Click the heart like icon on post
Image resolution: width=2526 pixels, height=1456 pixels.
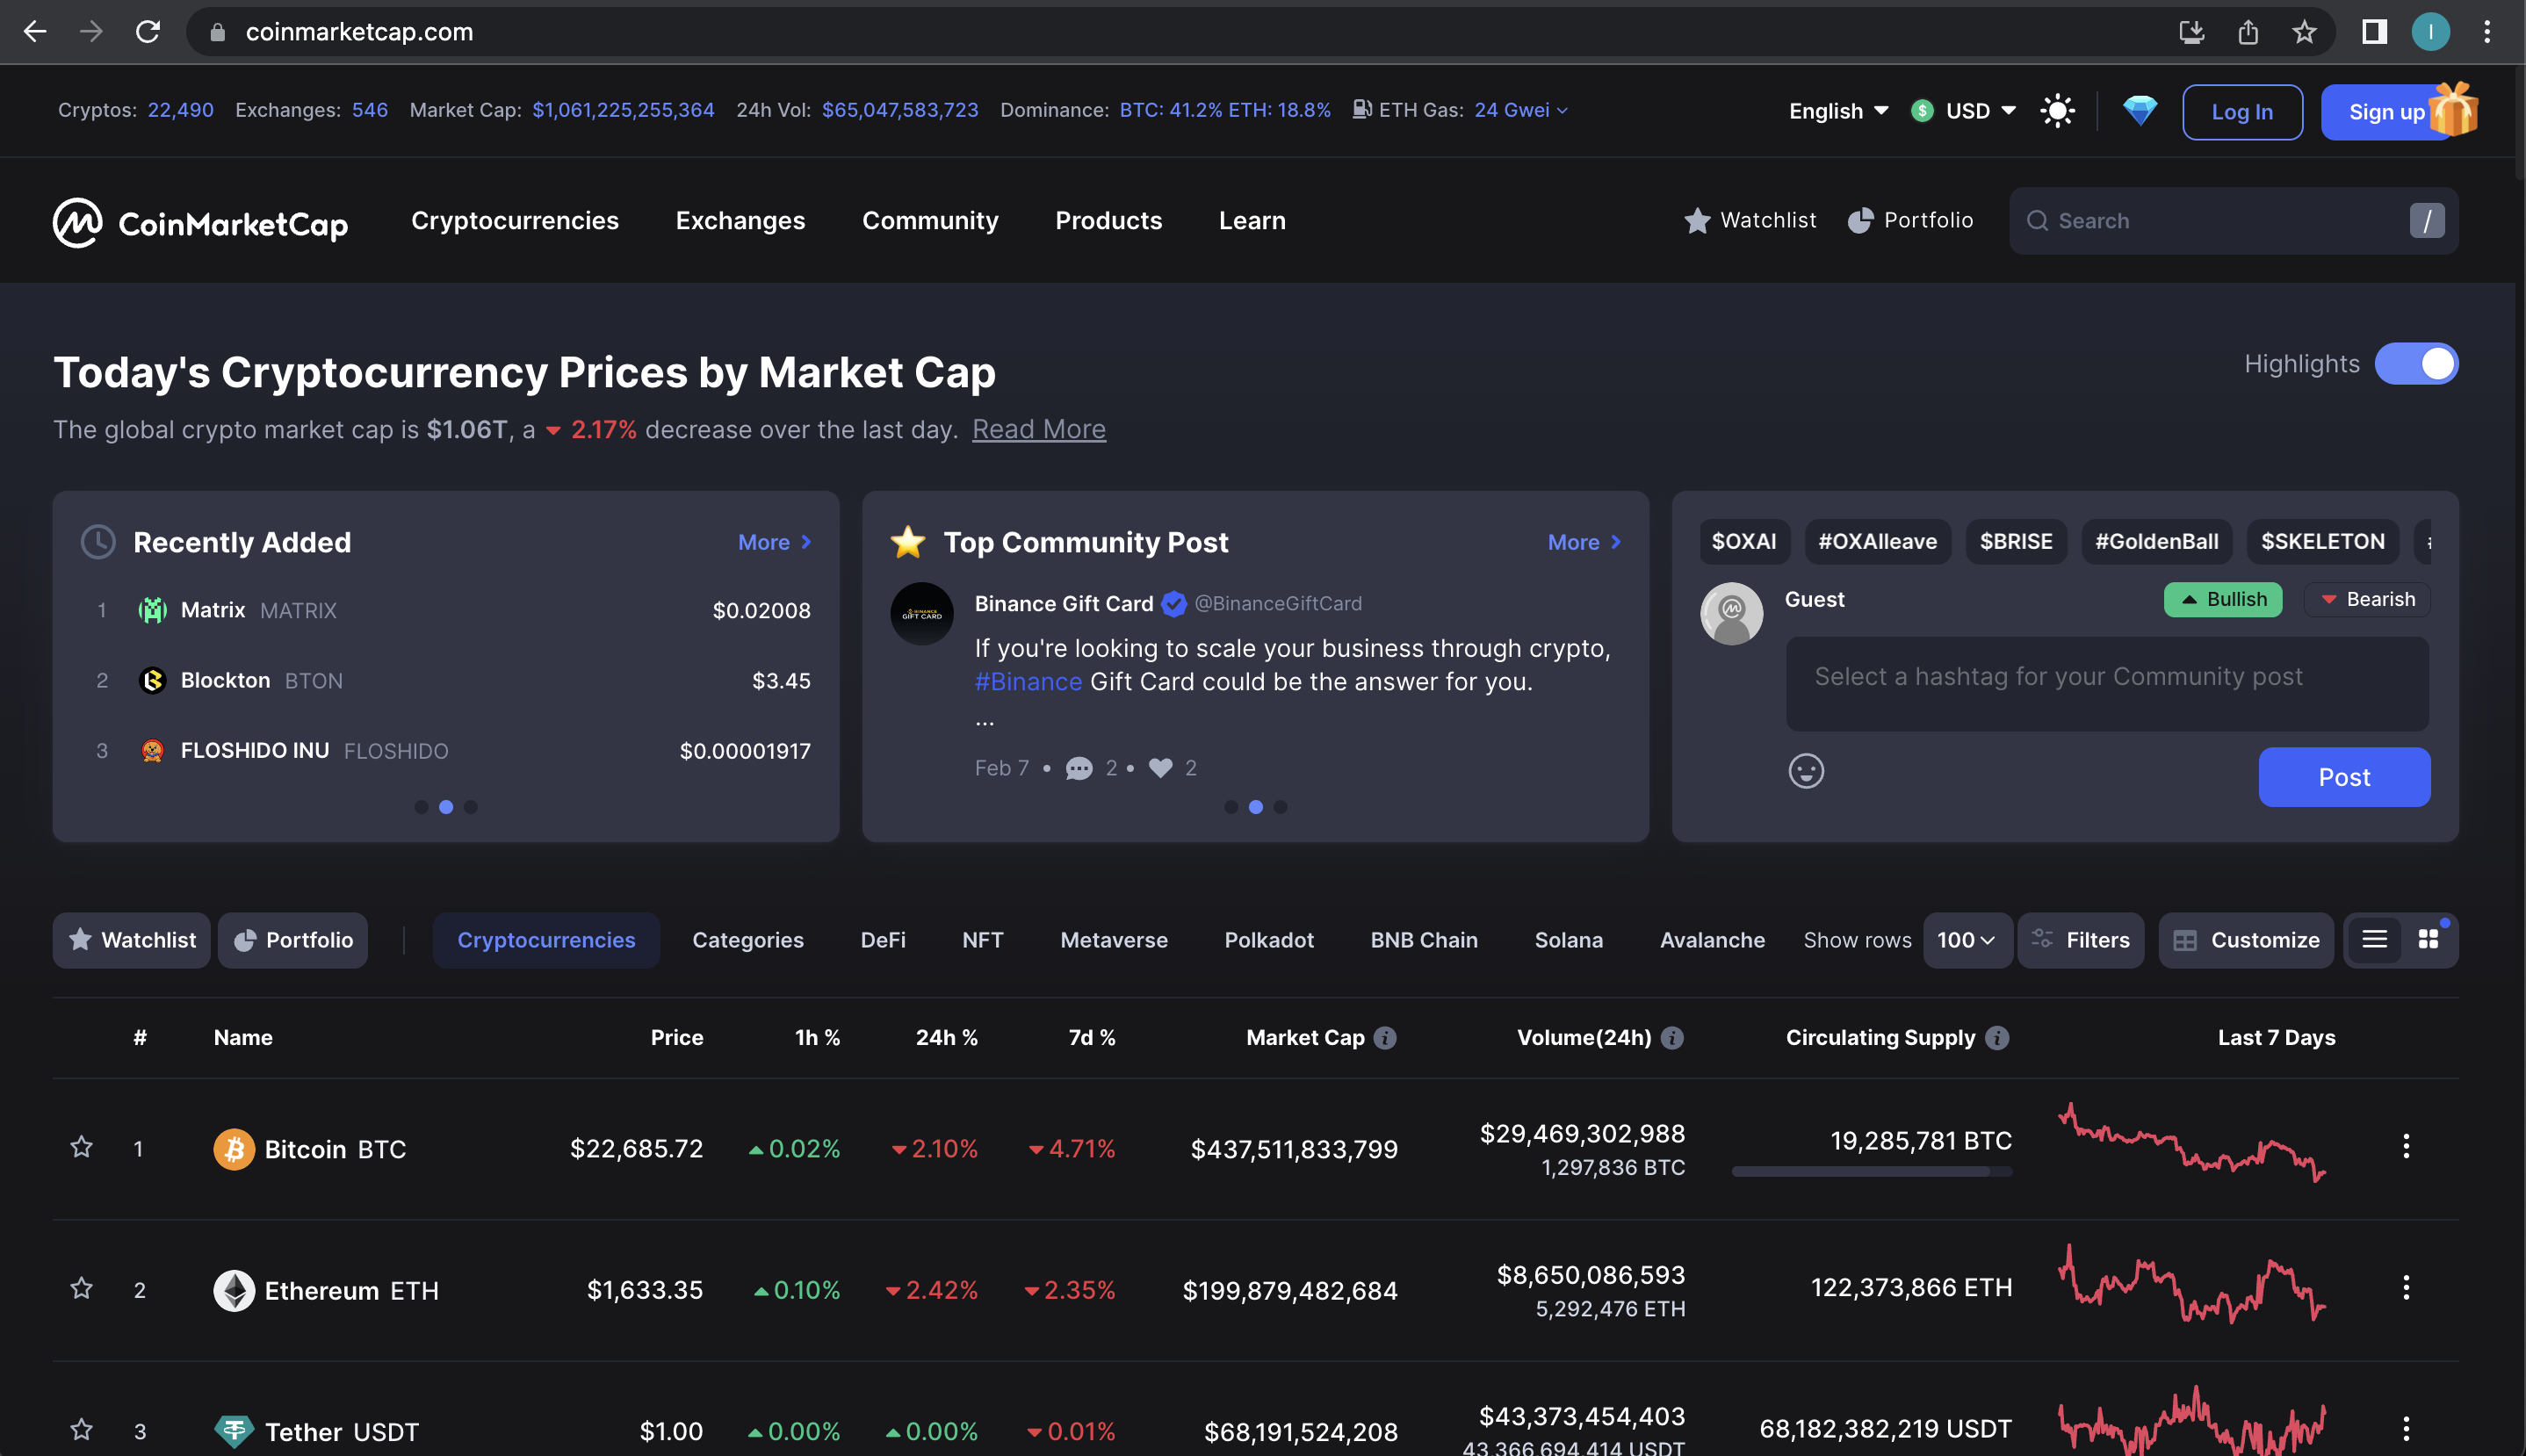click(x=1160, y=768)
